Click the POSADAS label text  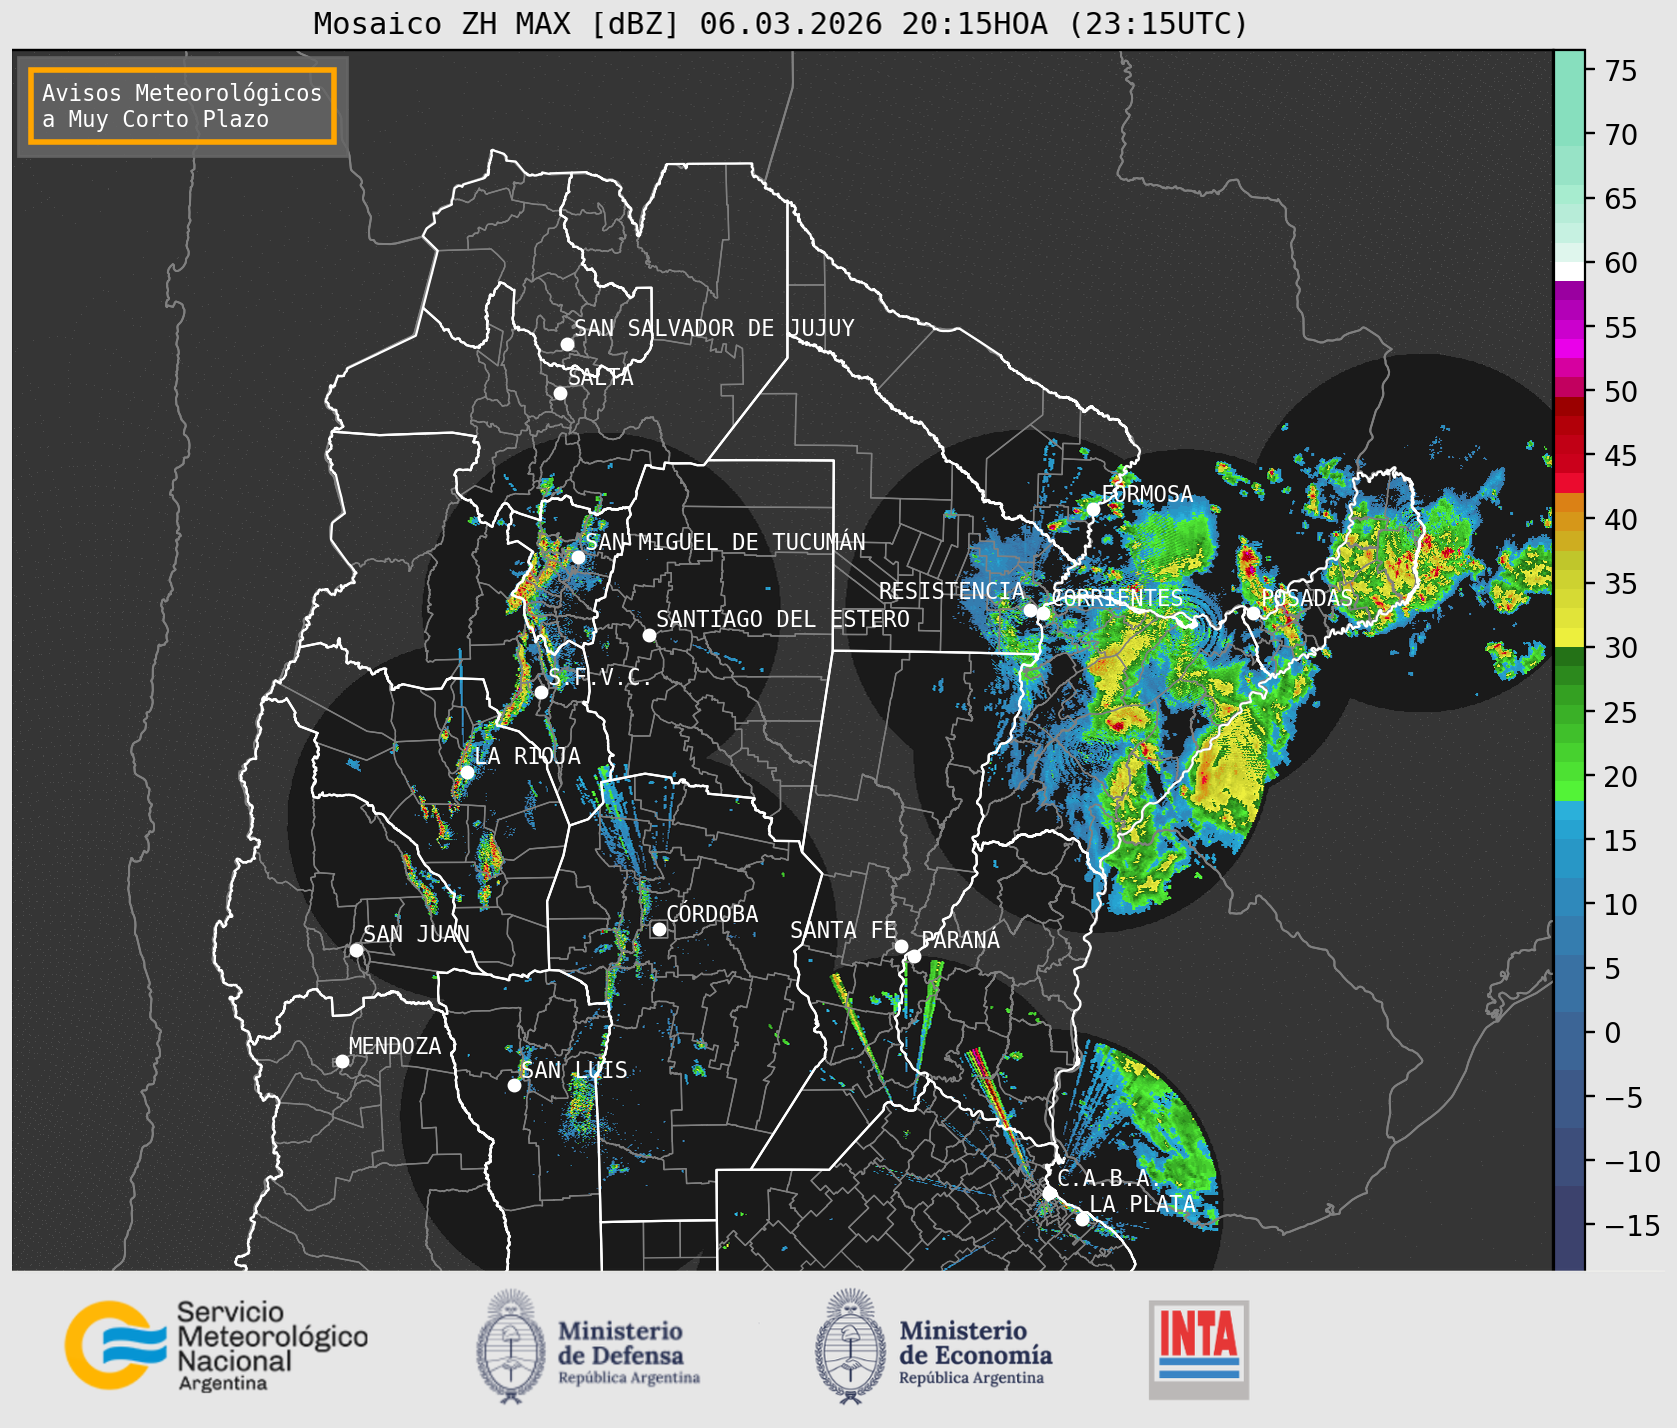1306,598
